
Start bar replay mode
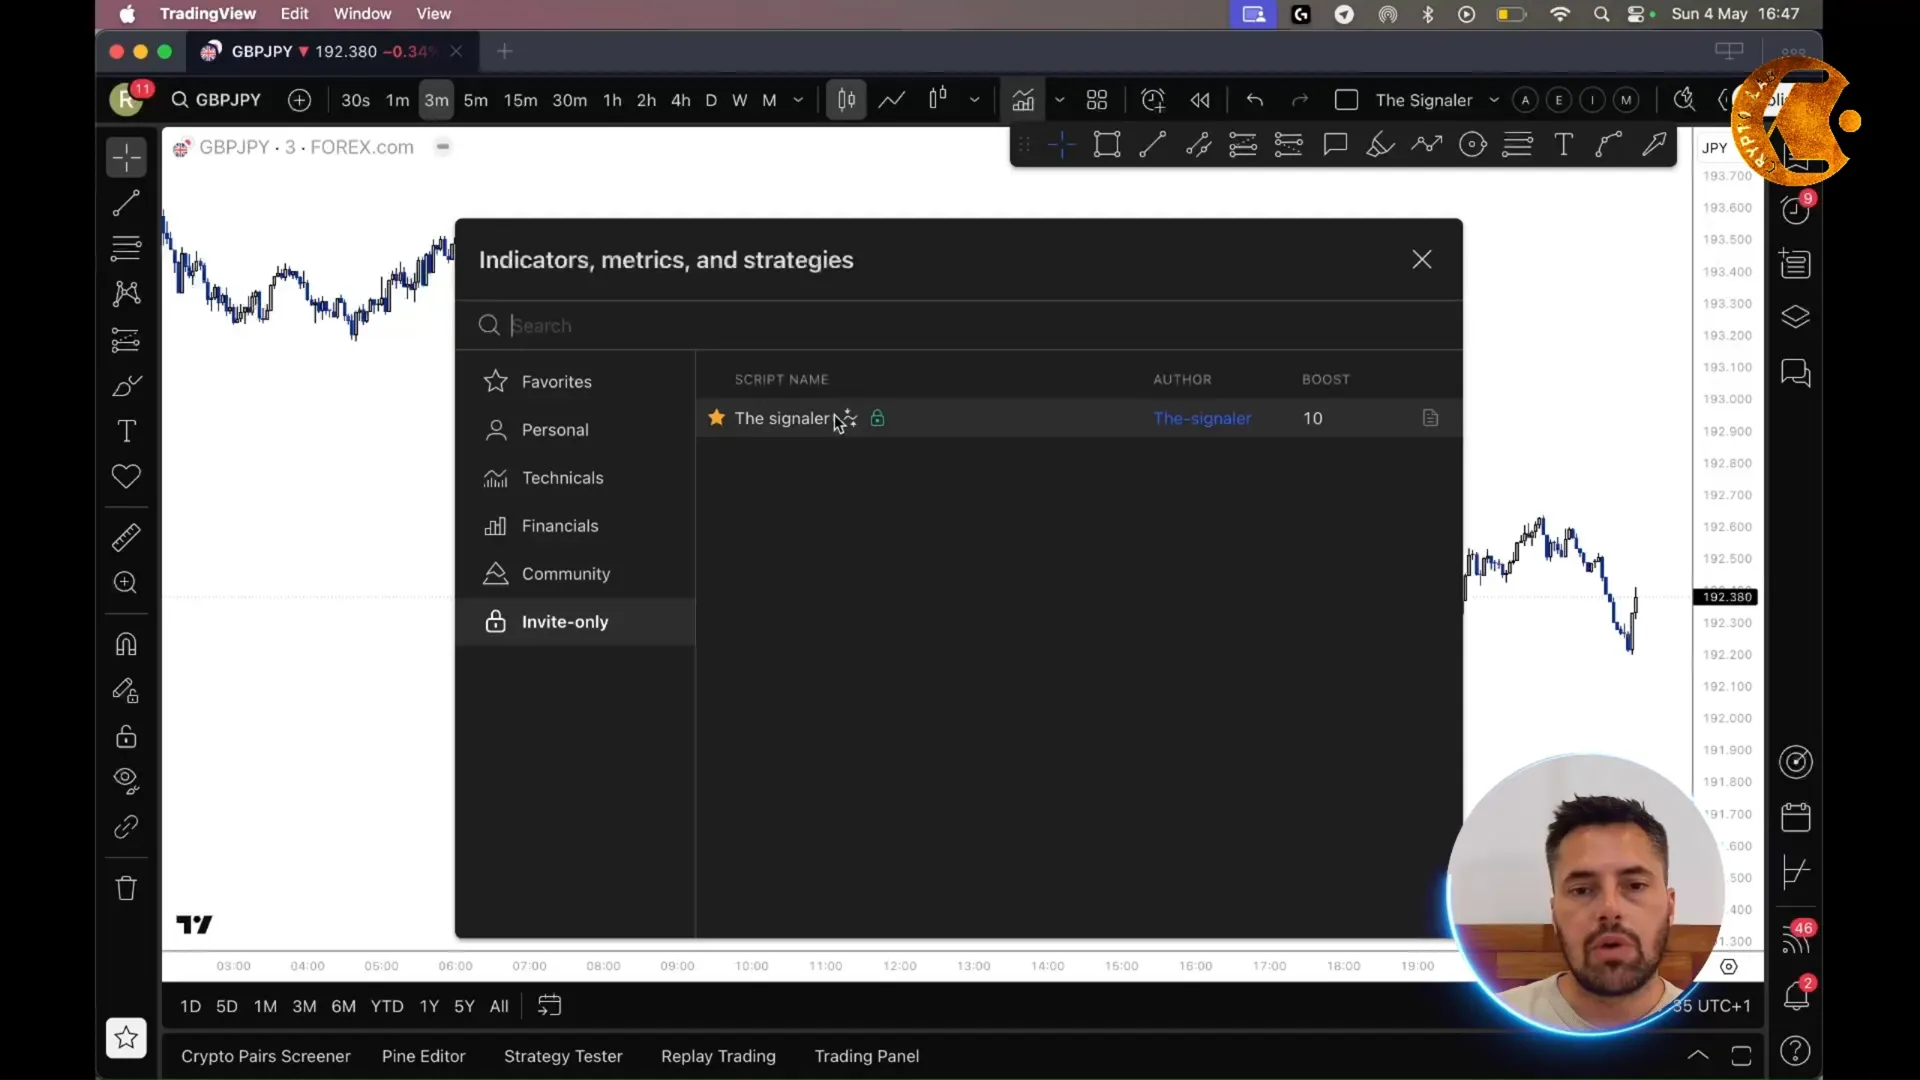[x=1200, y=100]
